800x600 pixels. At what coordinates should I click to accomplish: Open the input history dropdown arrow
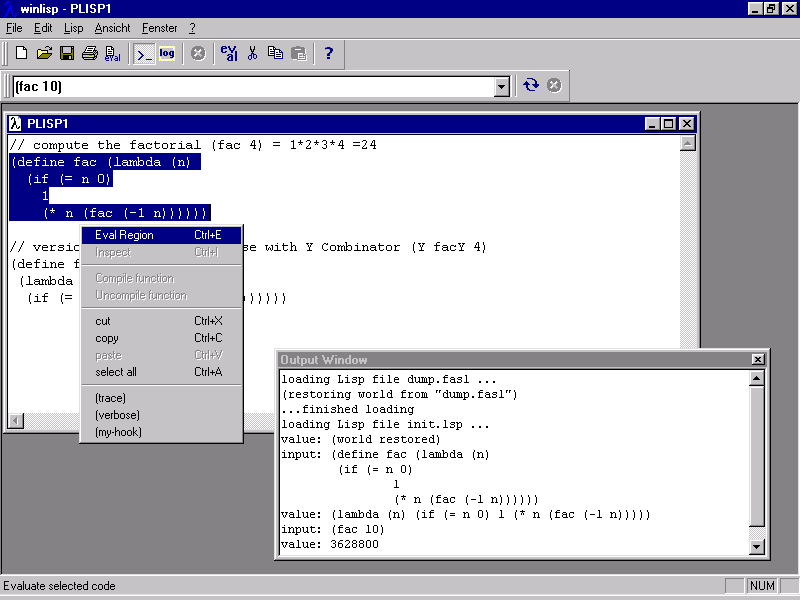502,87
